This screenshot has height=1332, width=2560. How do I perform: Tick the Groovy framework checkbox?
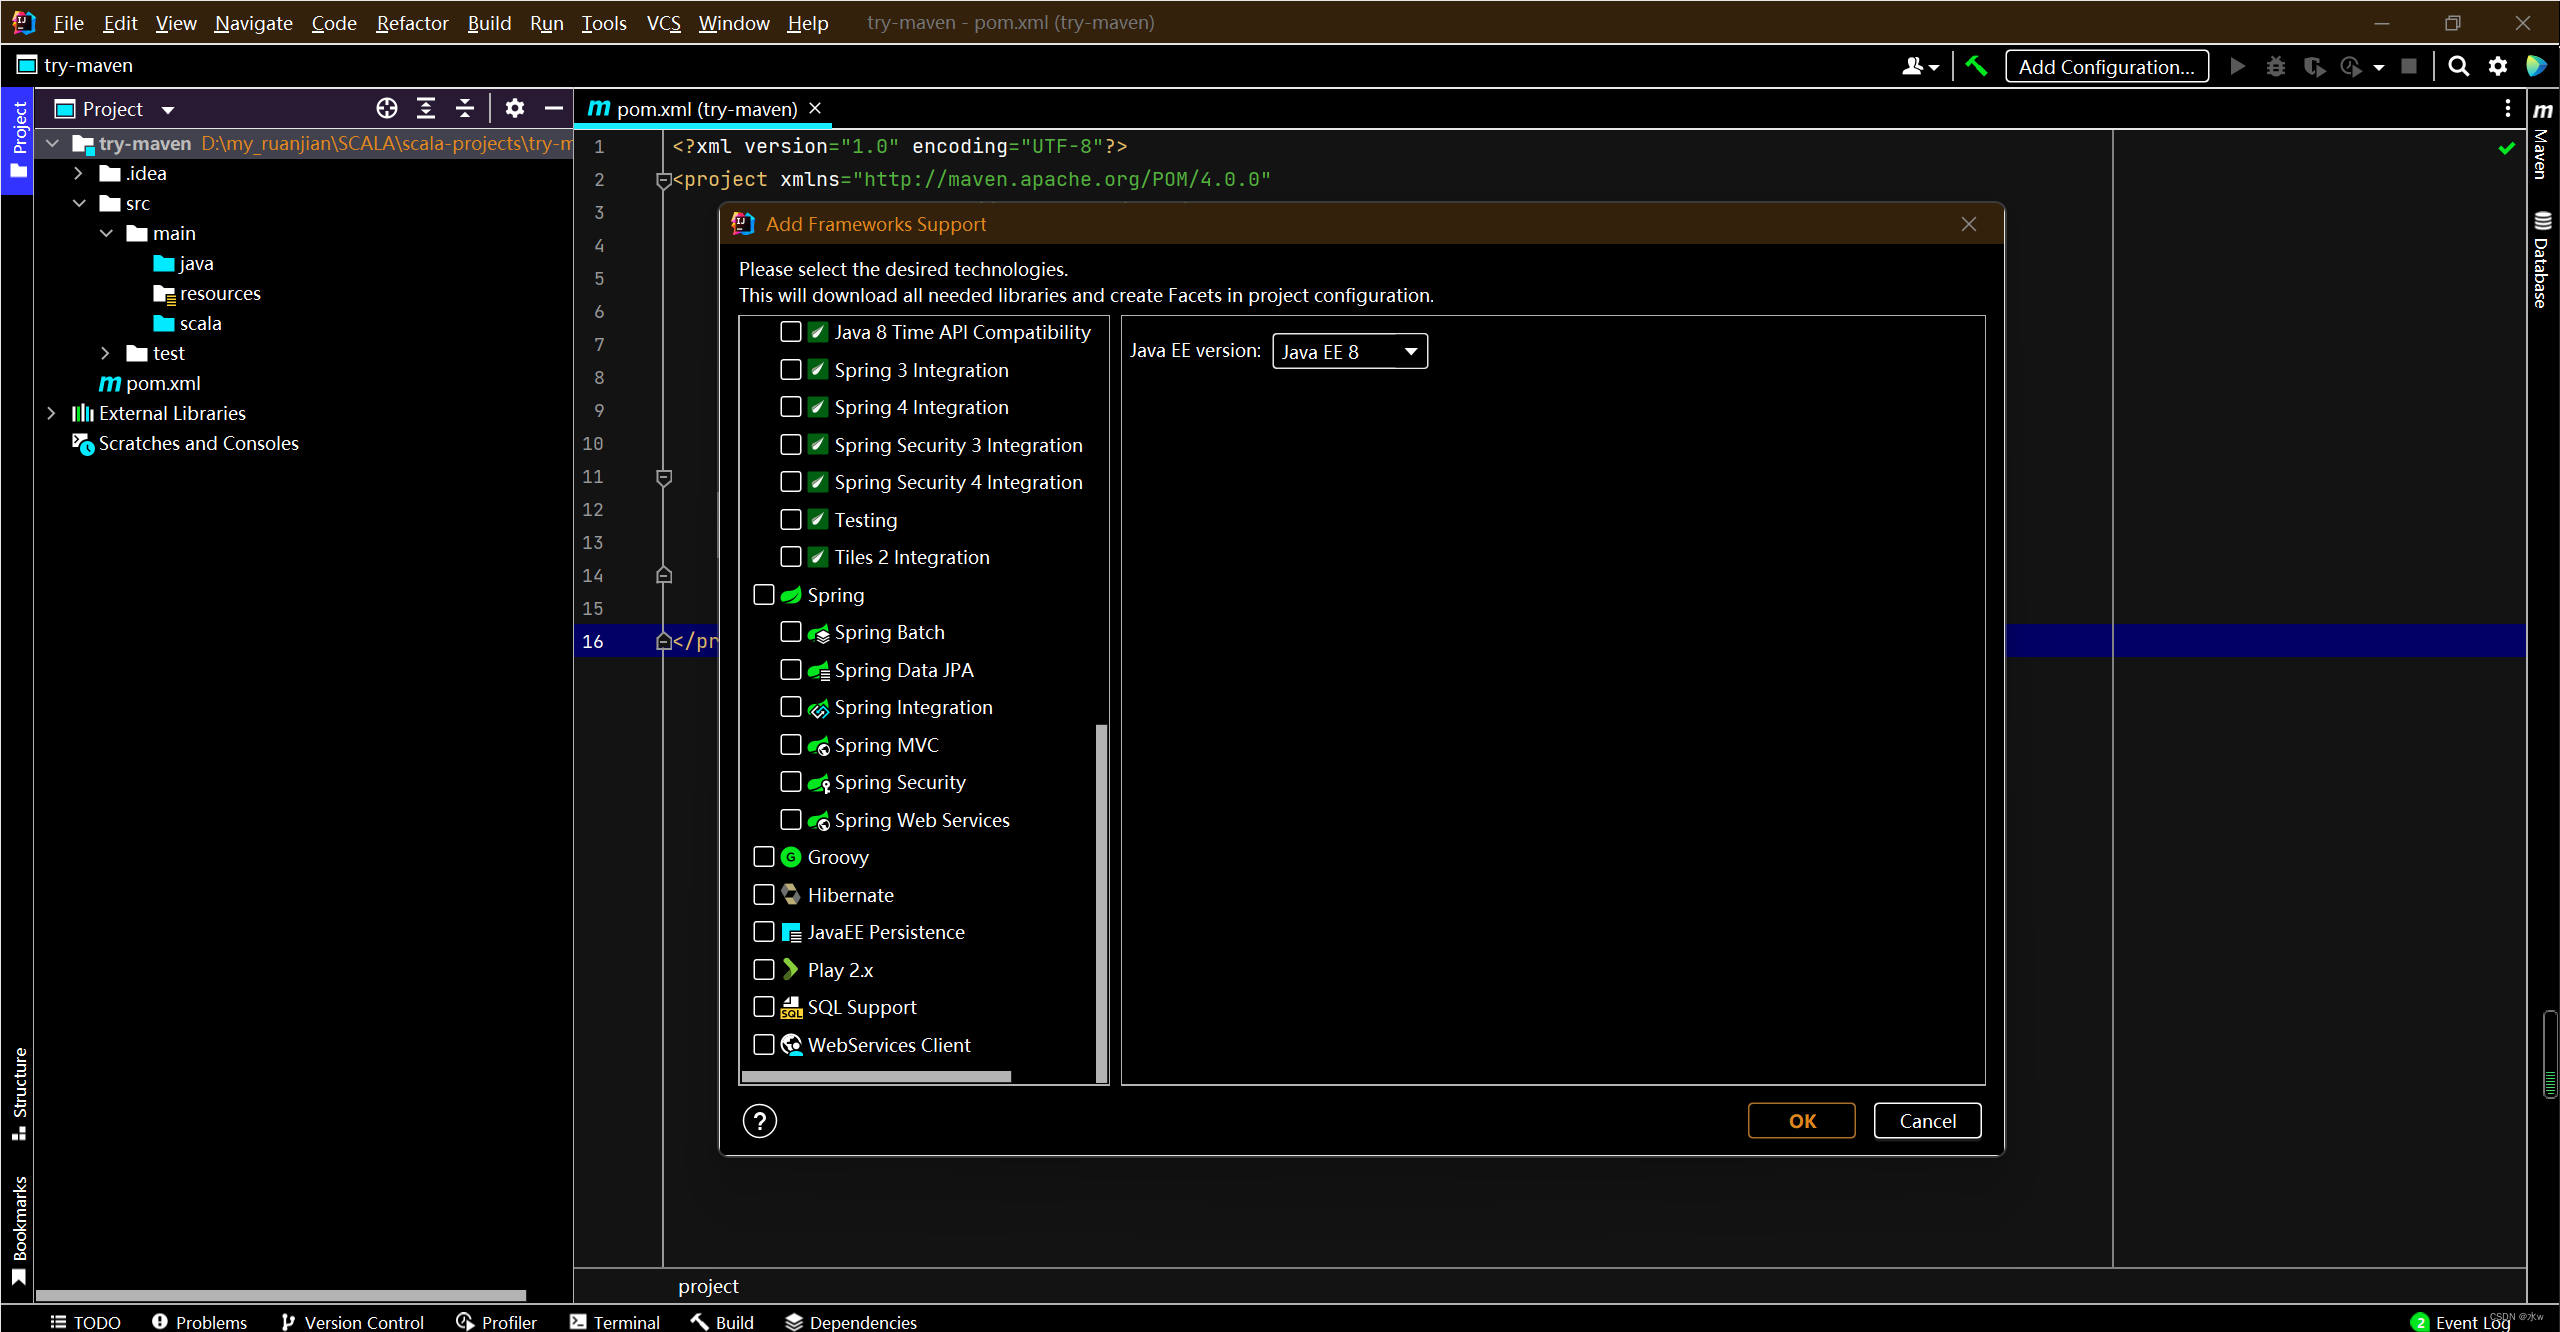[764, 857]
